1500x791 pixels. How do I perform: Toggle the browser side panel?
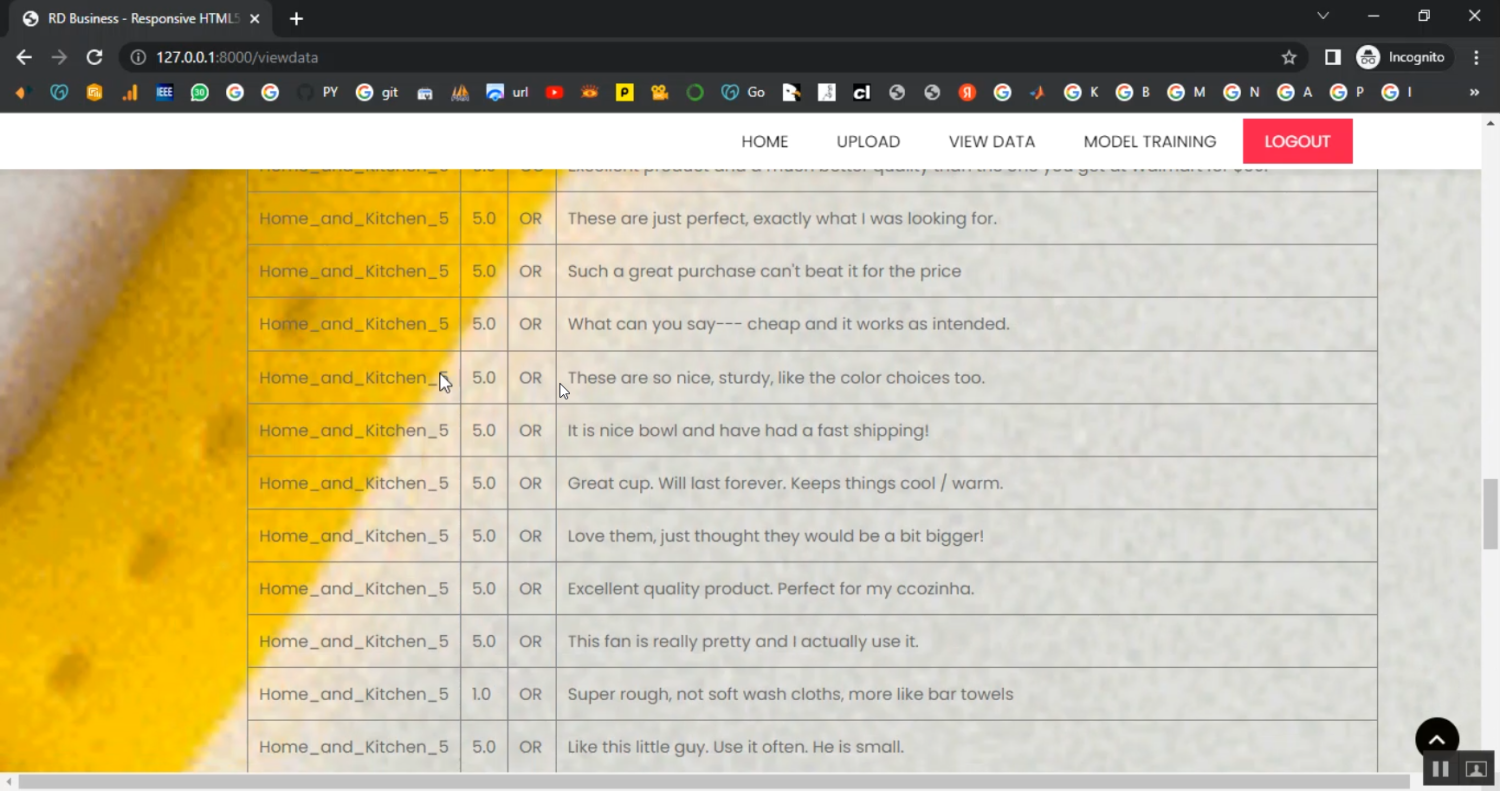pos(1332,58)
